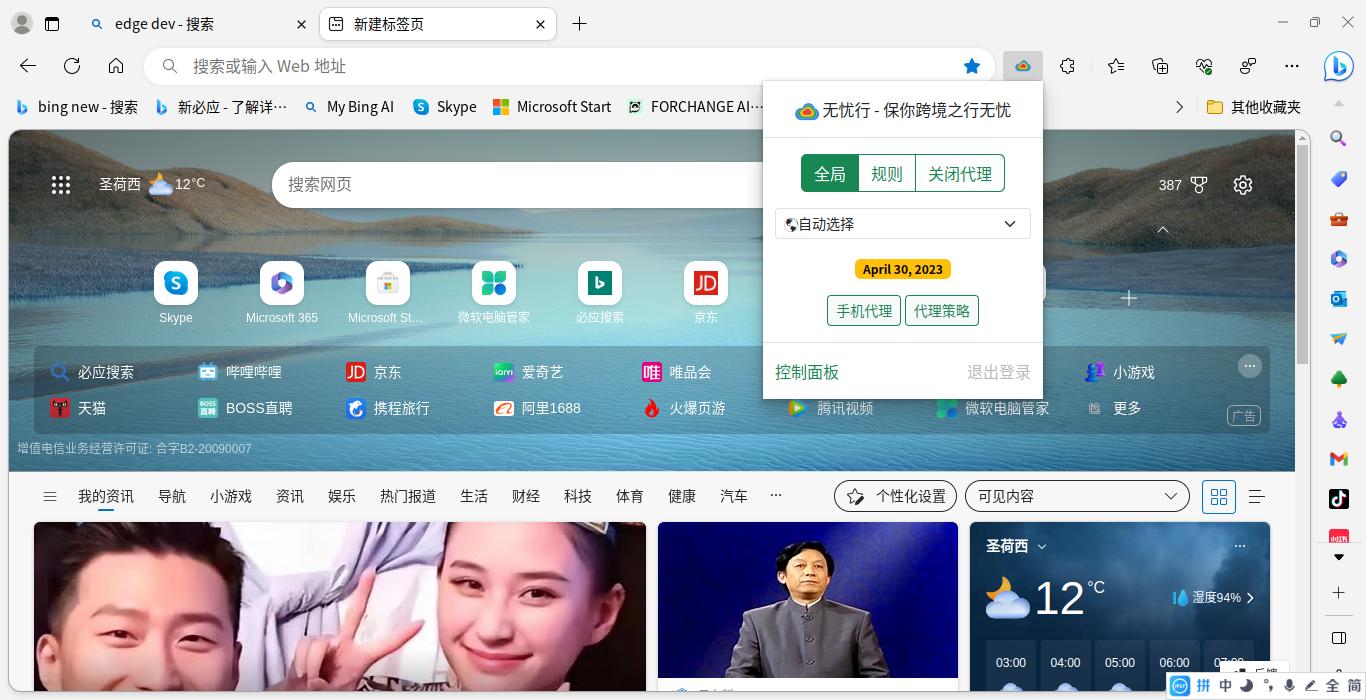Screen dimensions: 1366x700
Task: Open the Favorites list icon
Action: point(1116,66)
